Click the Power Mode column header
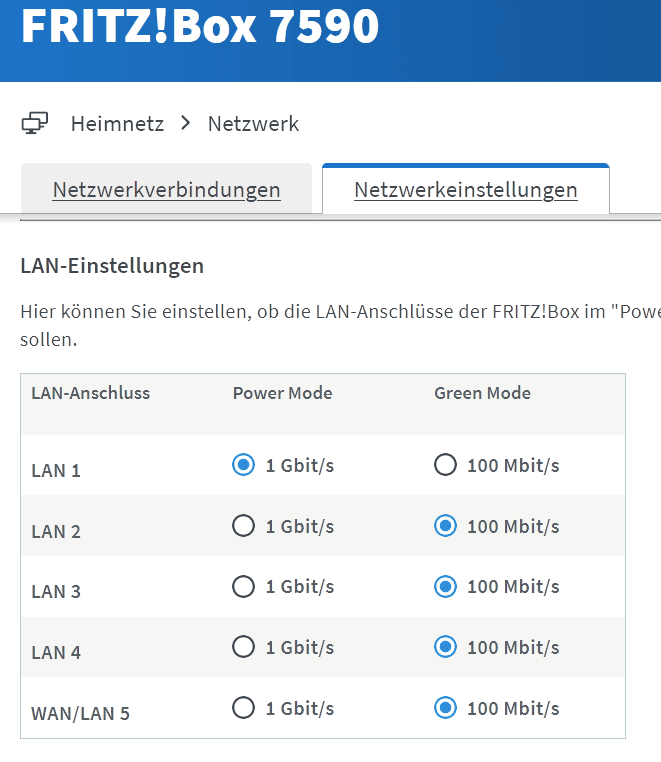This screenshot has width=661, height=762. click(282, 393)
